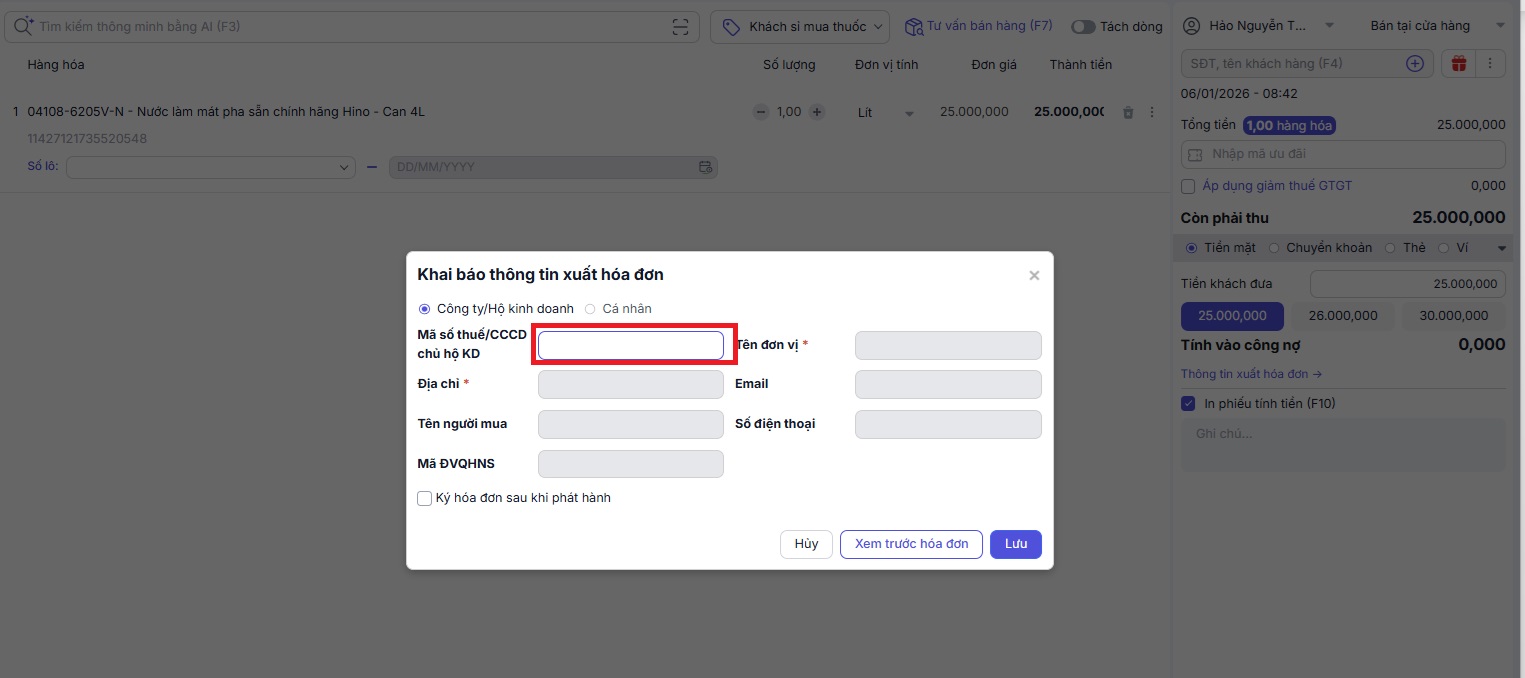Click Tư vấn bán hàng (F7)
This screenshot has height=678, width=1525.
point(978,26)
